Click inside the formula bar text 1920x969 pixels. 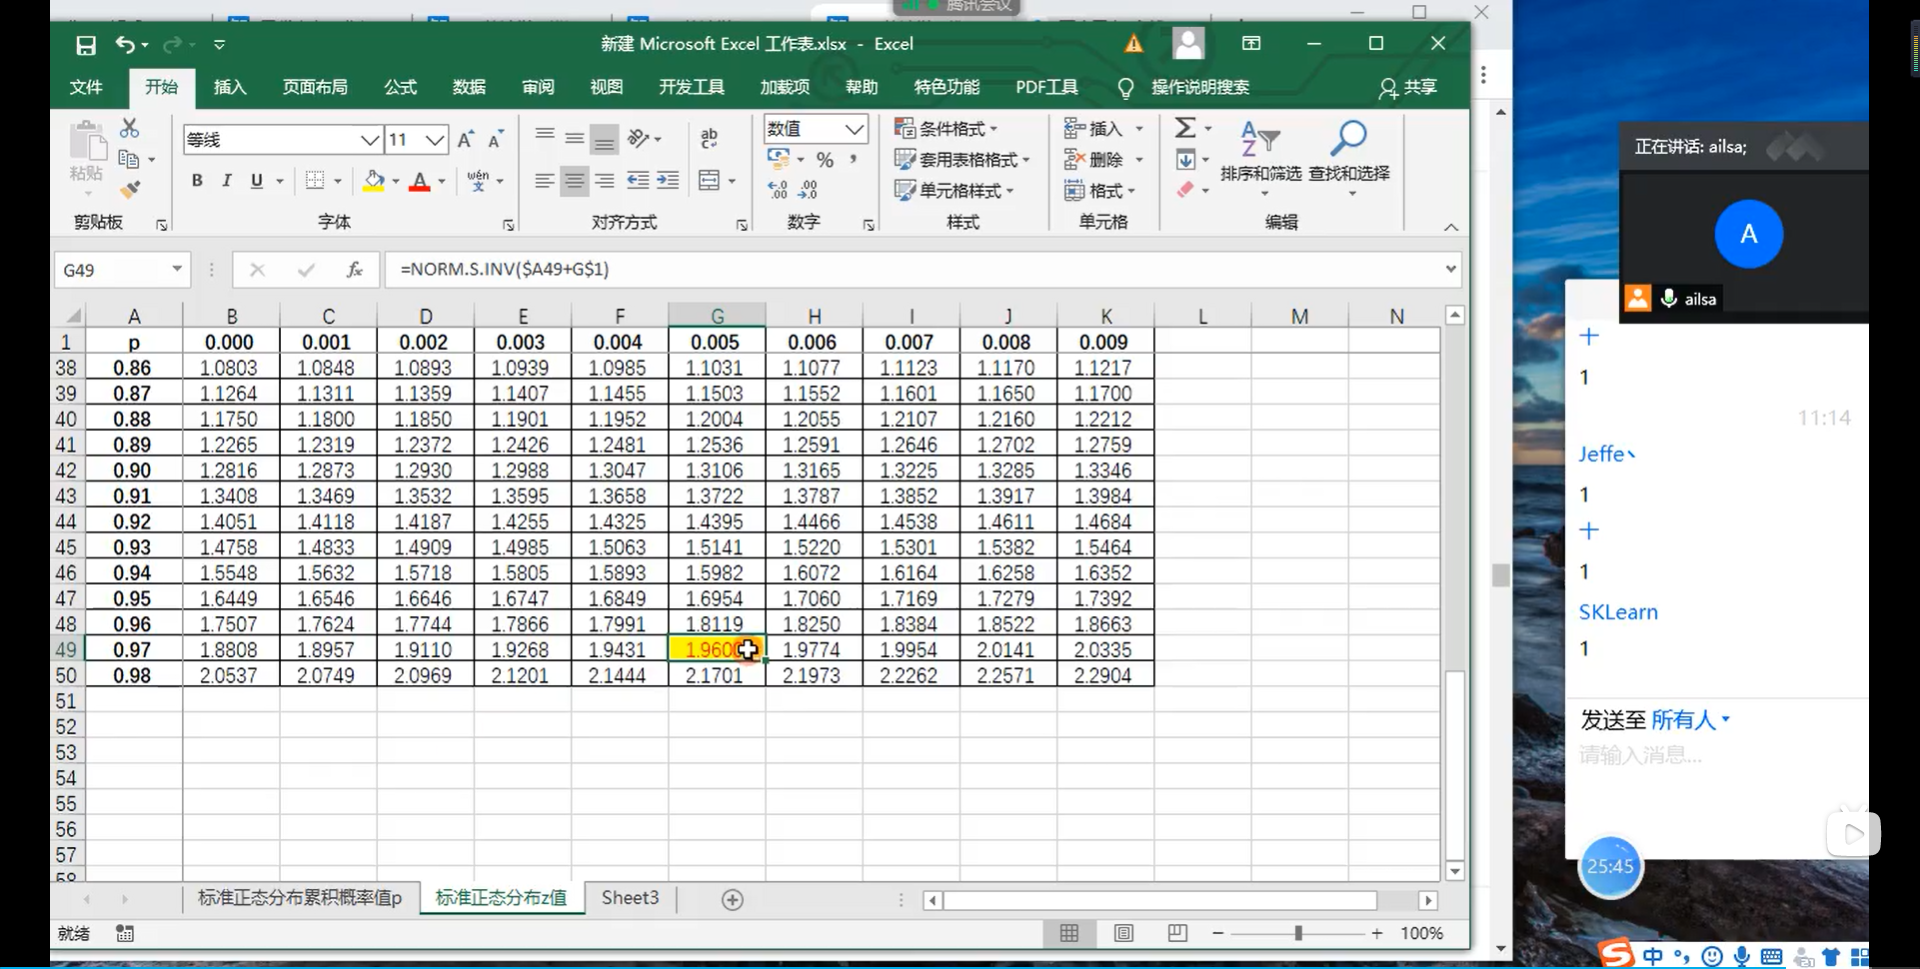(505, 269)
